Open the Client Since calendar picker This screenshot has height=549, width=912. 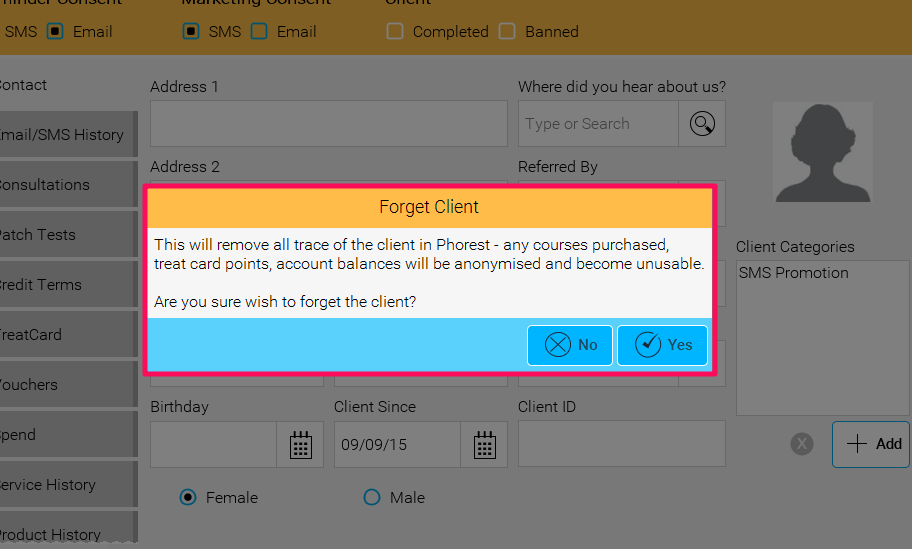point(484,445)
